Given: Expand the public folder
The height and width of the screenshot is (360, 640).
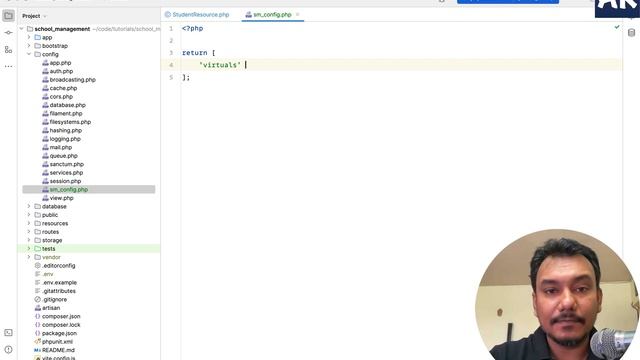Looking at the screenshot, I should pos(29,215).
